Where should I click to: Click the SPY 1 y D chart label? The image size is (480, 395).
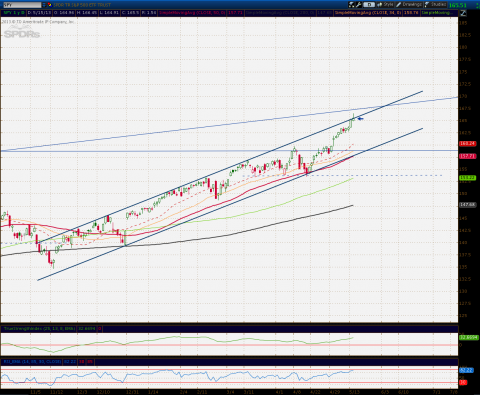coord(13,13)
